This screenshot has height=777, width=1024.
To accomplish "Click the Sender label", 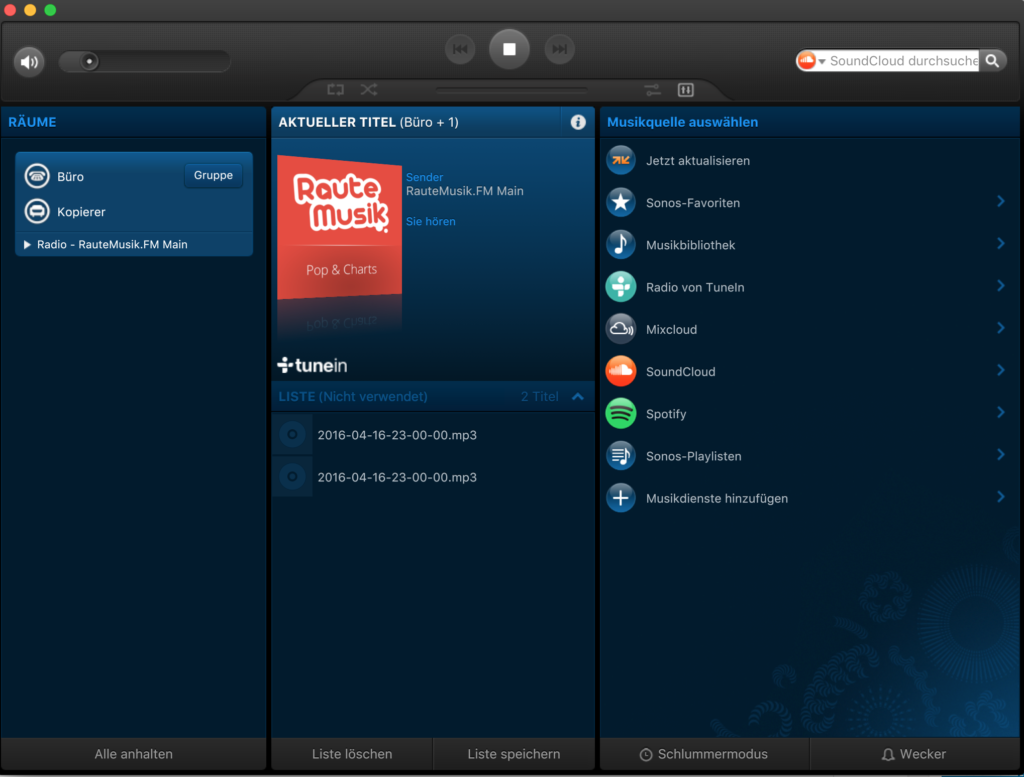I will click(x=424, y=177).
